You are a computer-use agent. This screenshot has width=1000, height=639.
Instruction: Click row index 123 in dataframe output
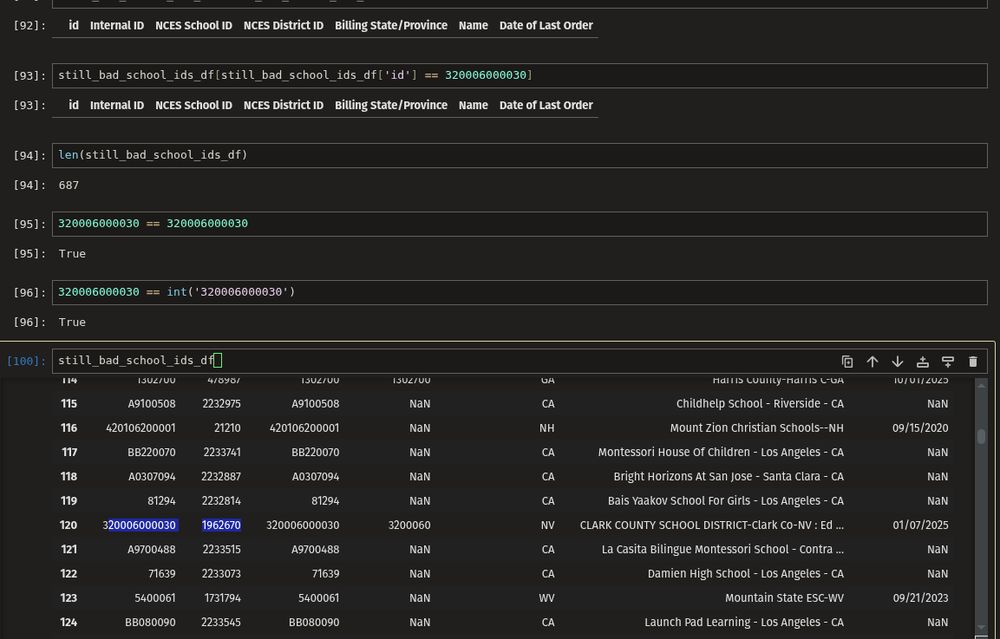coord(68,598)
